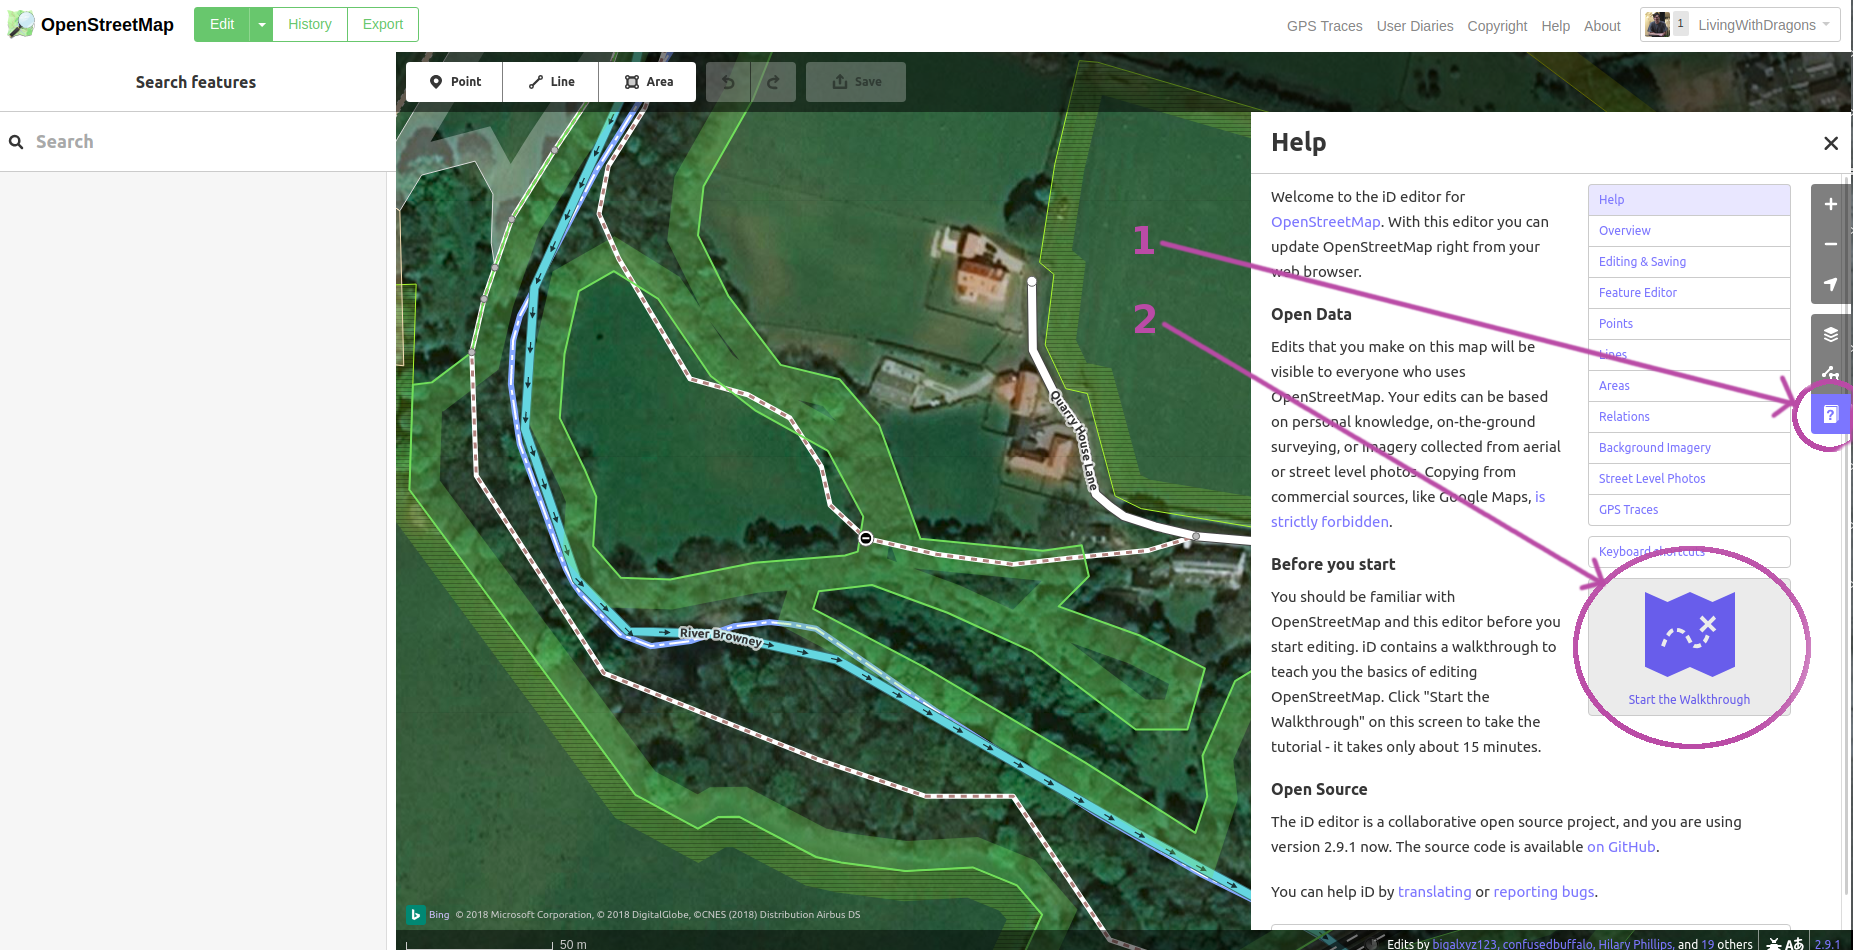Screen dimensions: 1853x950
Task: Open the background layers panel icon
Action: click(1831, 334)
